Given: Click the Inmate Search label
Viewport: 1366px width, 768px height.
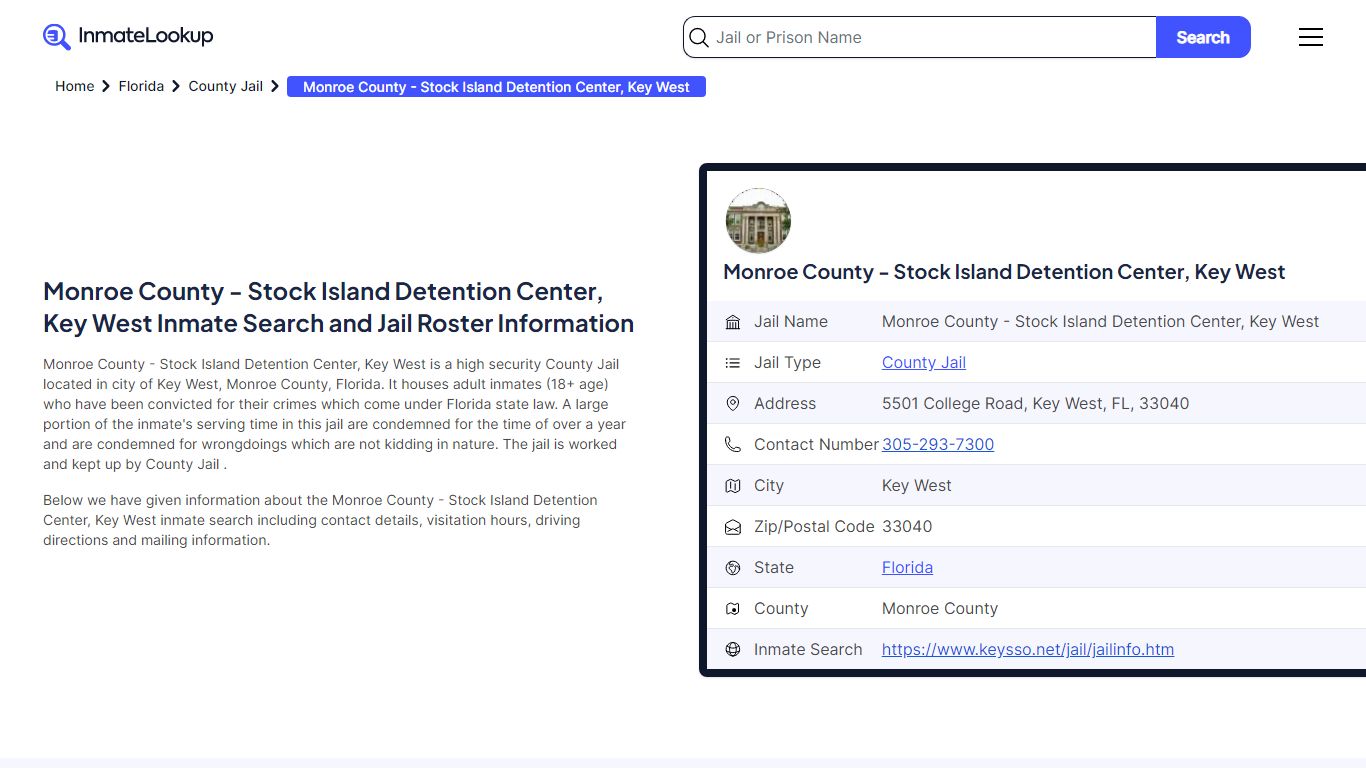Looking at the screenshot, I should tap(808, 650).
